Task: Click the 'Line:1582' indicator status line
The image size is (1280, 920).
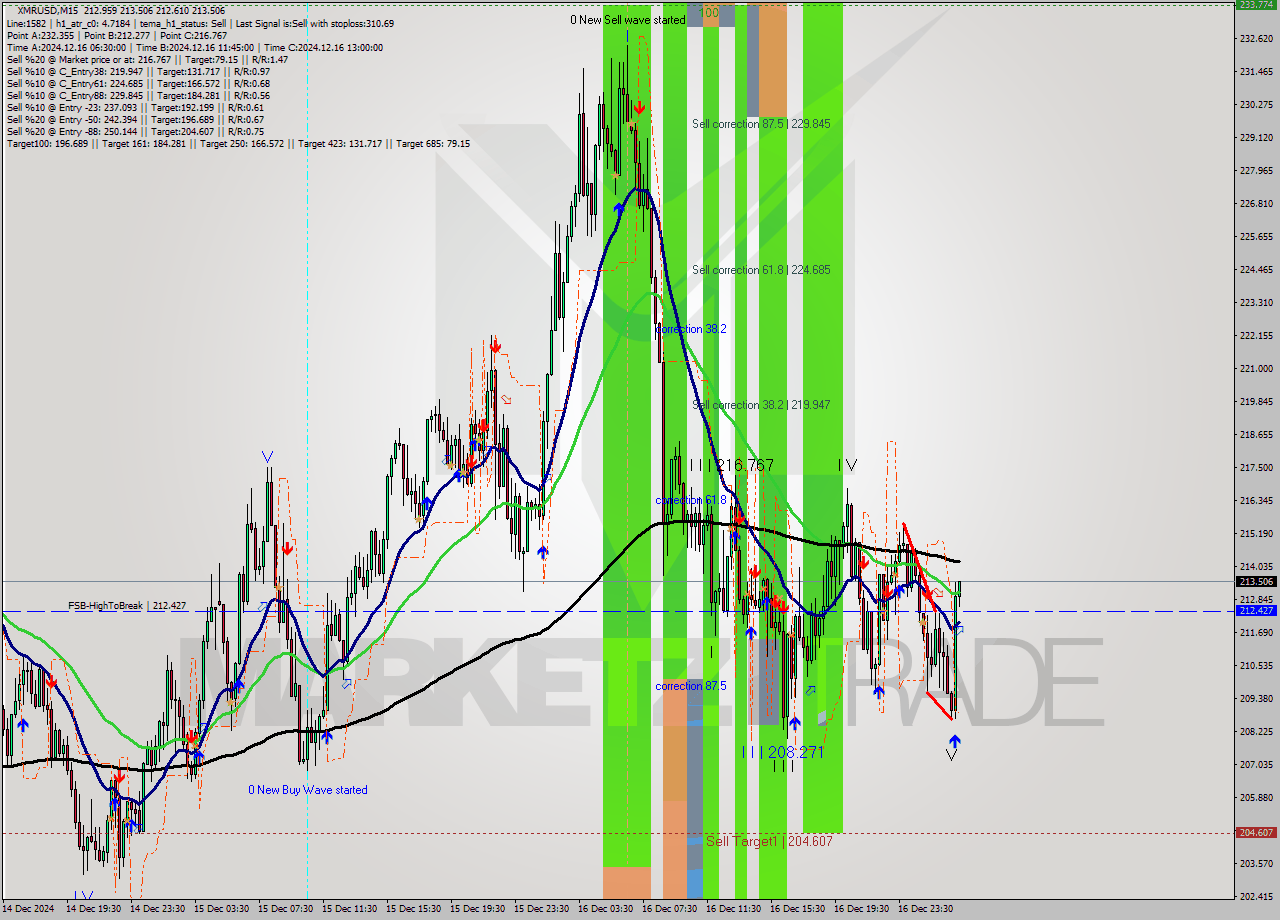Action: 200,23
